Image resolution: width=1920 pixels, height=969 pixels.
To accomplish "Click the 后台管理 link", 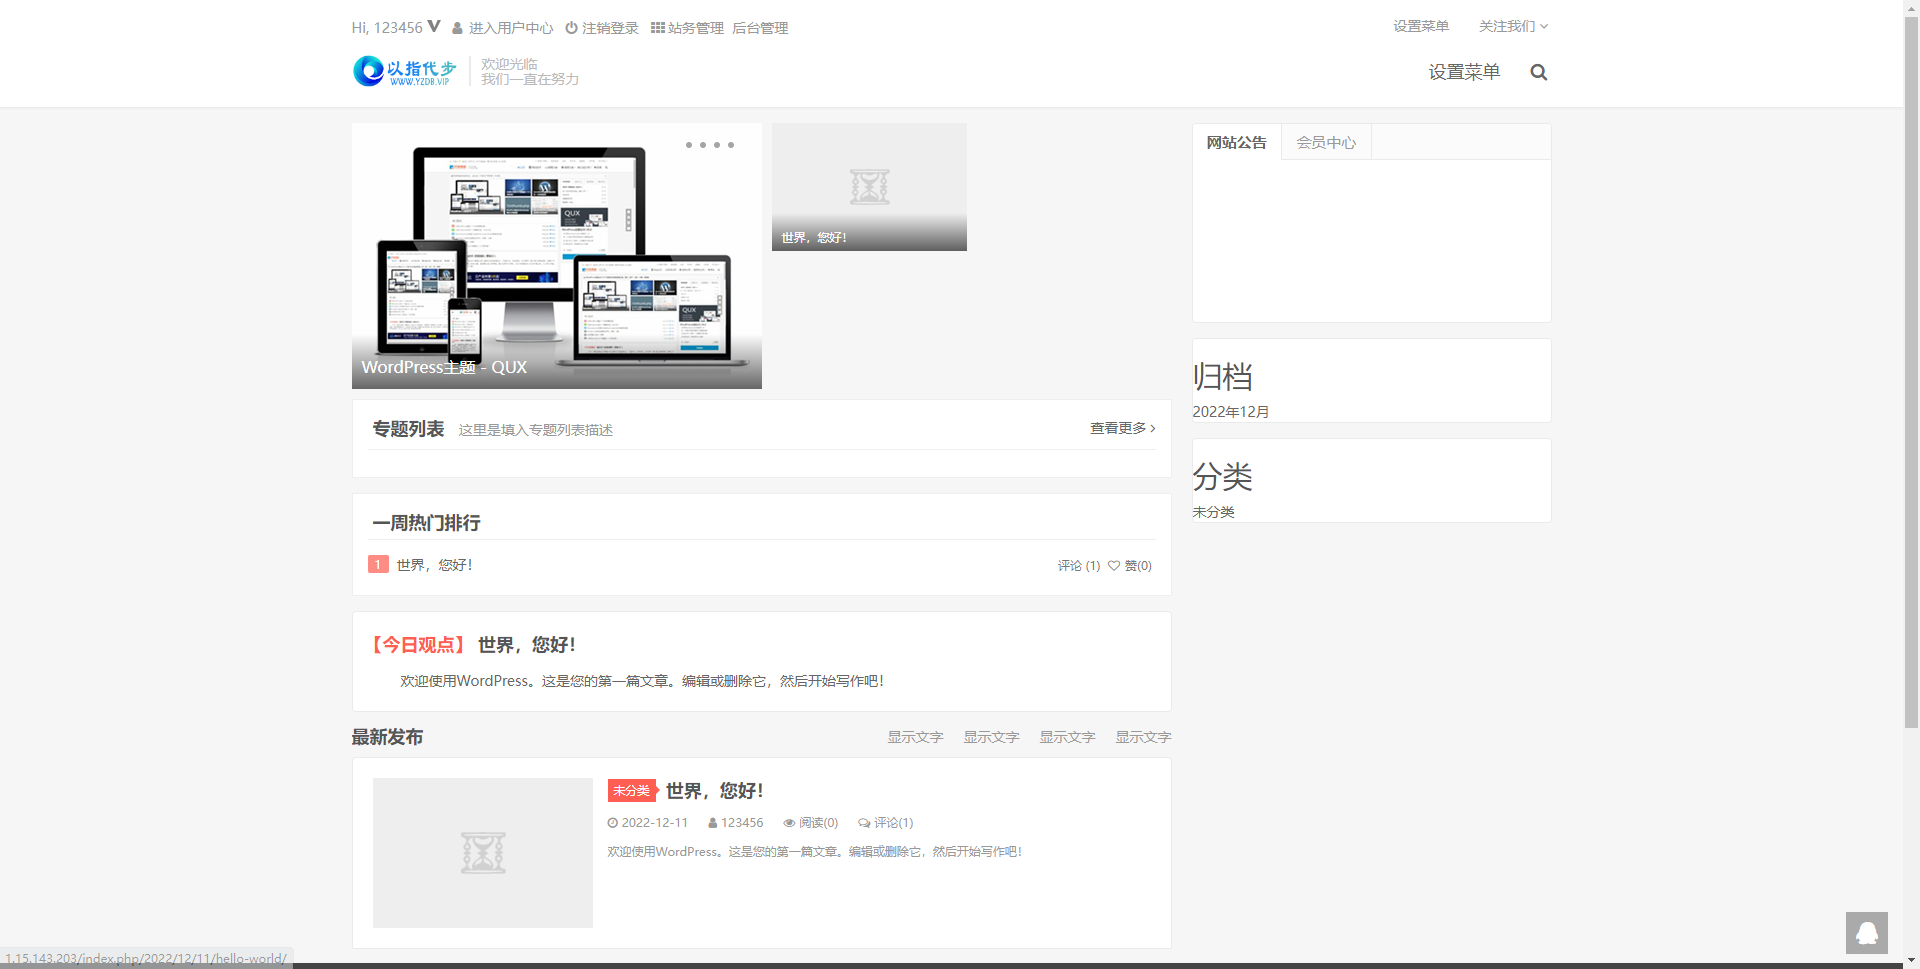I will point(760,28).
